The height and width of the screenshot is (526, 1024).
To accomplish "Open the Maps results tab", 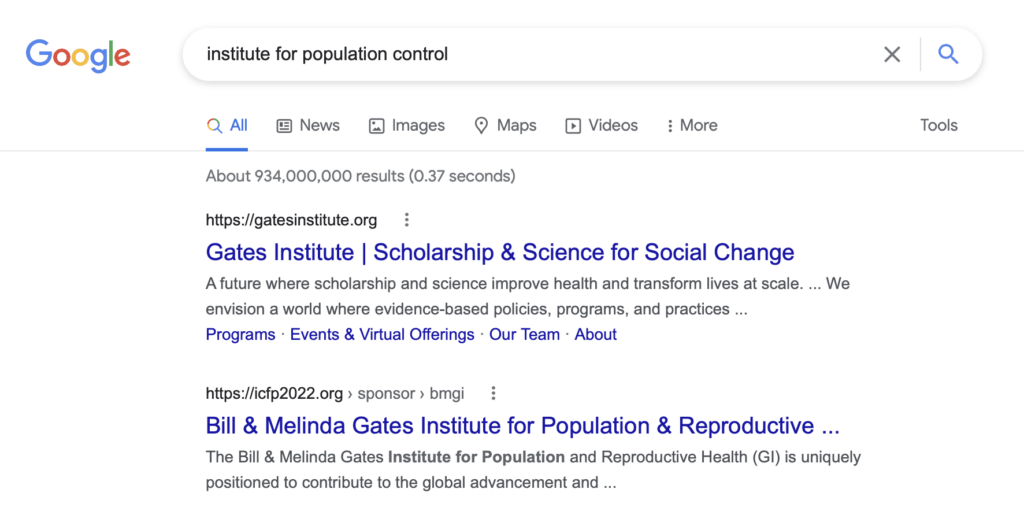I will click(x=505, y=125).
